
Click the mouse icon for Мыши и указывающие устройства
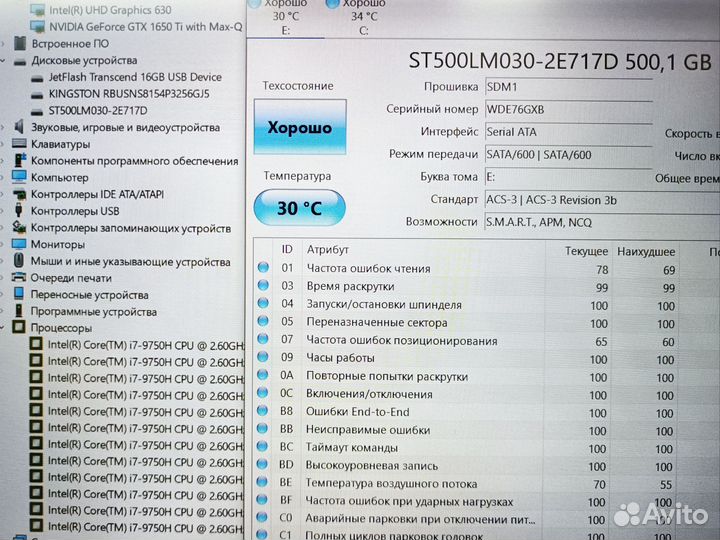pos(19,260)
